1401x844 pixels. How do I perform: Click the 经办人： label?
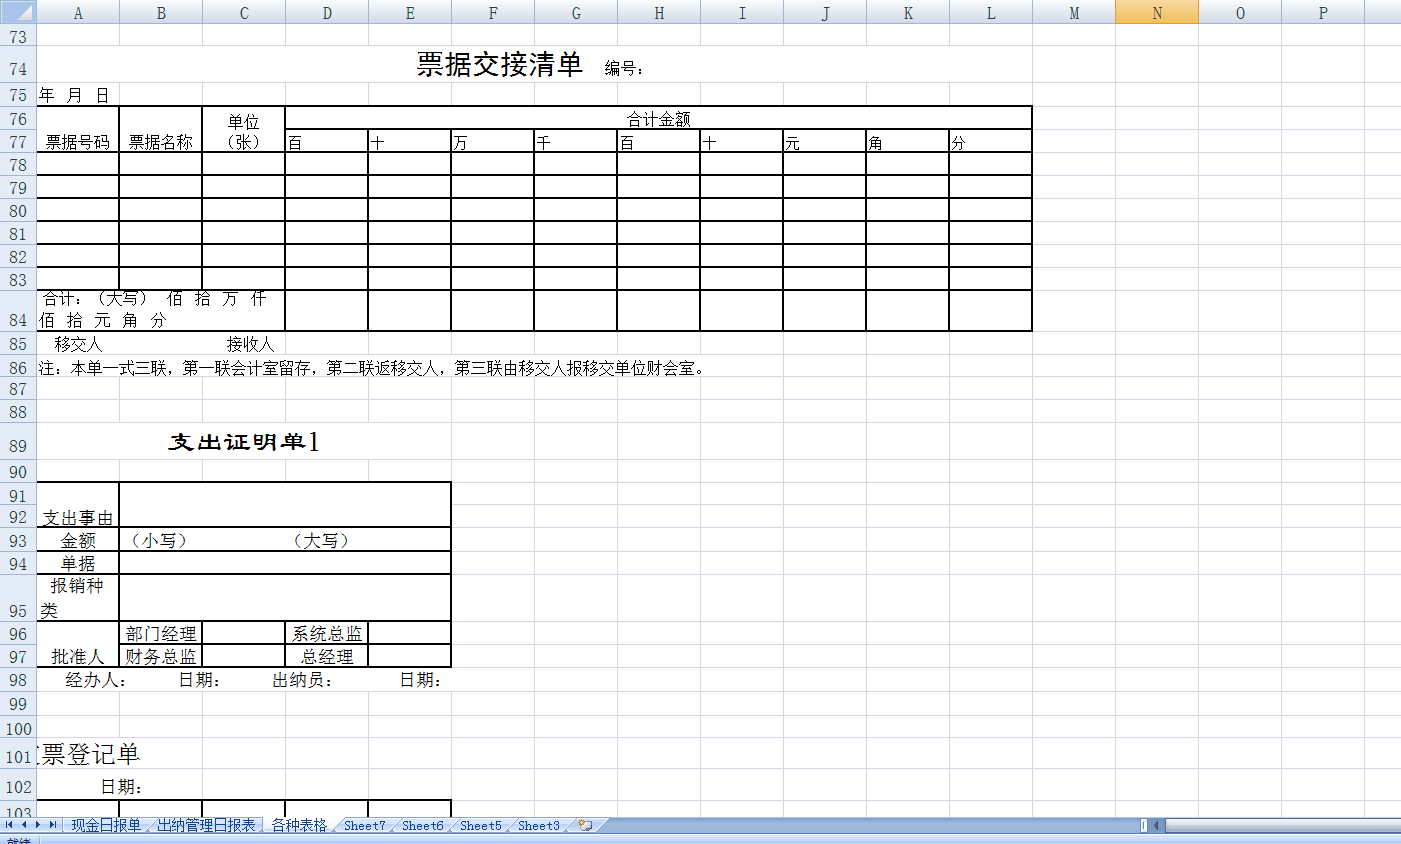point(96,680)
